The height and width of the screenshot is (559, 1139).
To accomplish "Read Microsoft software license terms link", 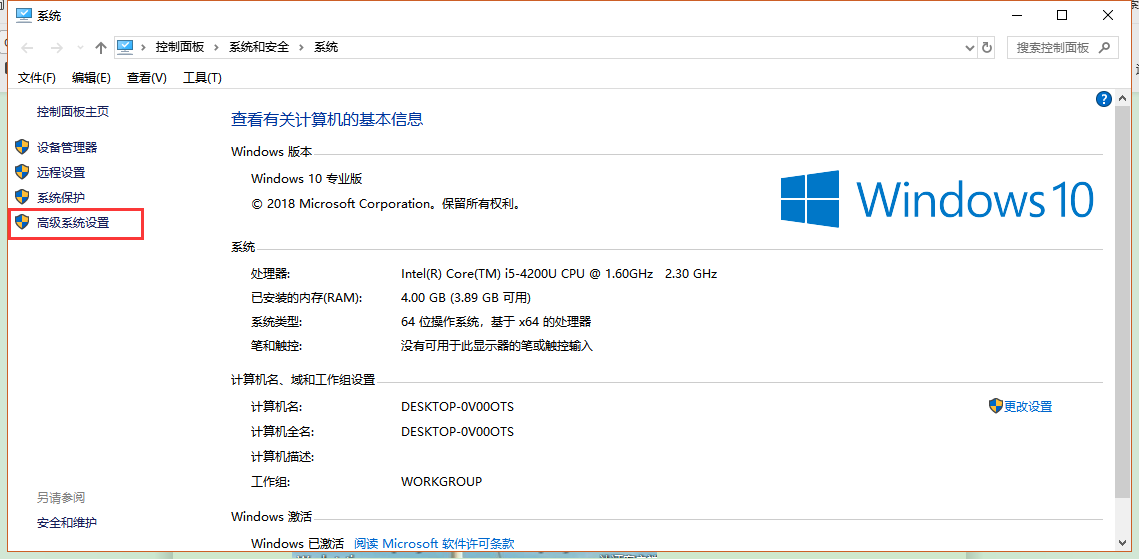I will click(x=434, y=543).
